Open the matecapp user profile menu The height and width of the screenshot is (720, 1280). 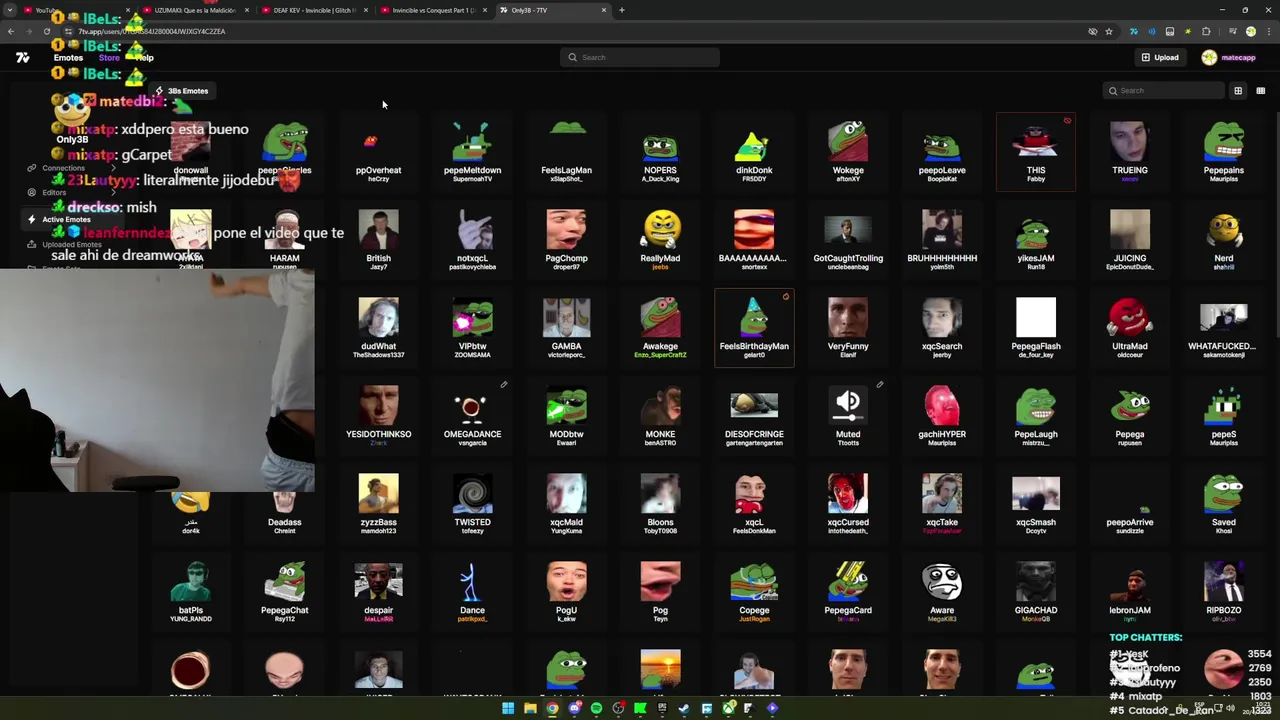[1229, 57]
